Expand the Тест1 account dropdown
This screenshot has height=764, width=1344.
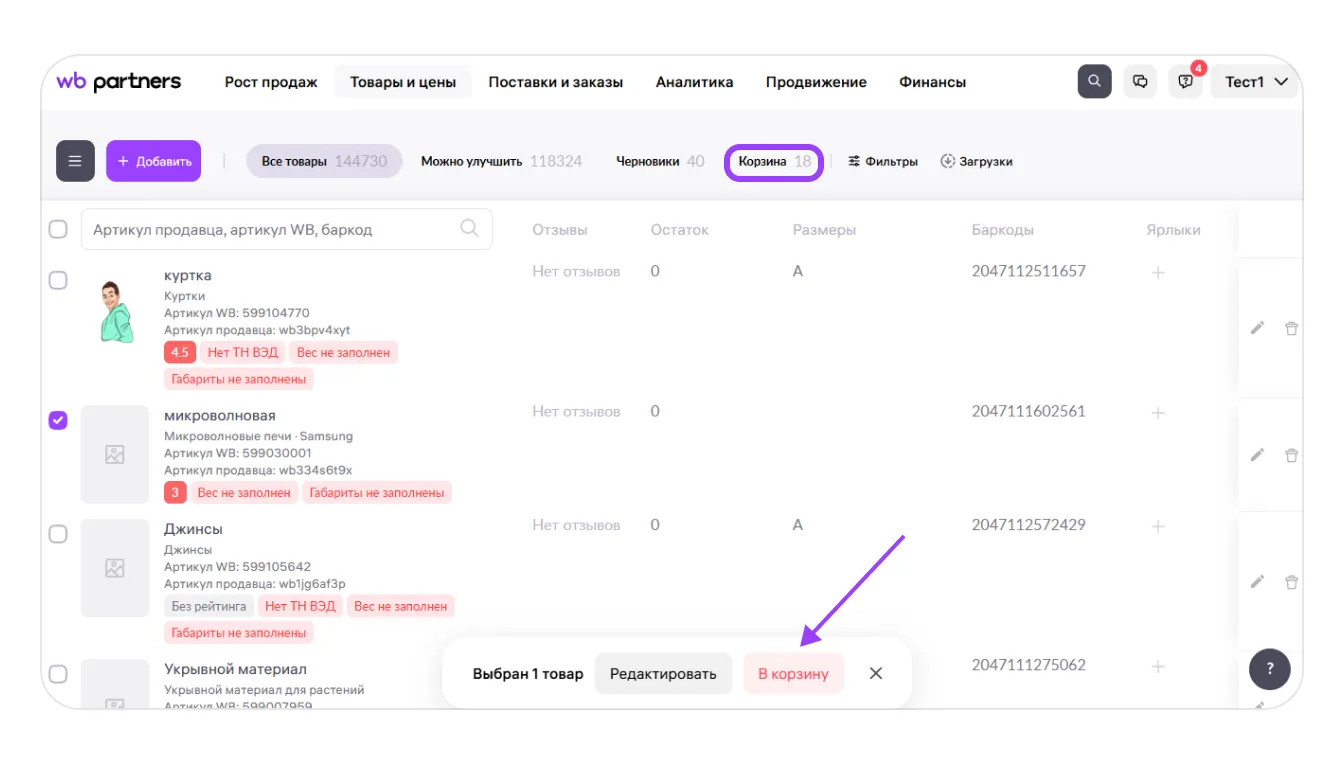point(1256,82)
